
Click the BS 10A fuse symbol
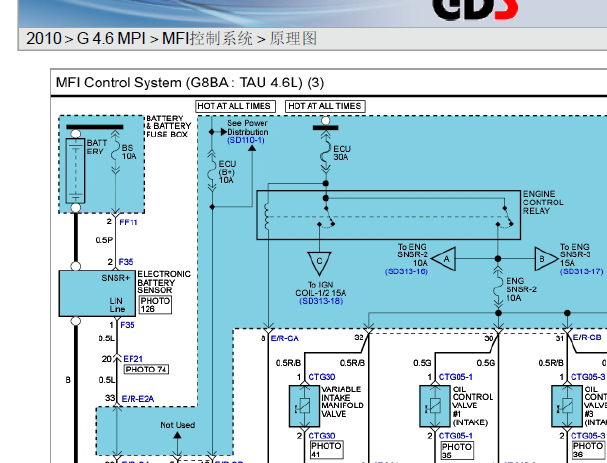pyautogui.click(x=115, y=152)
